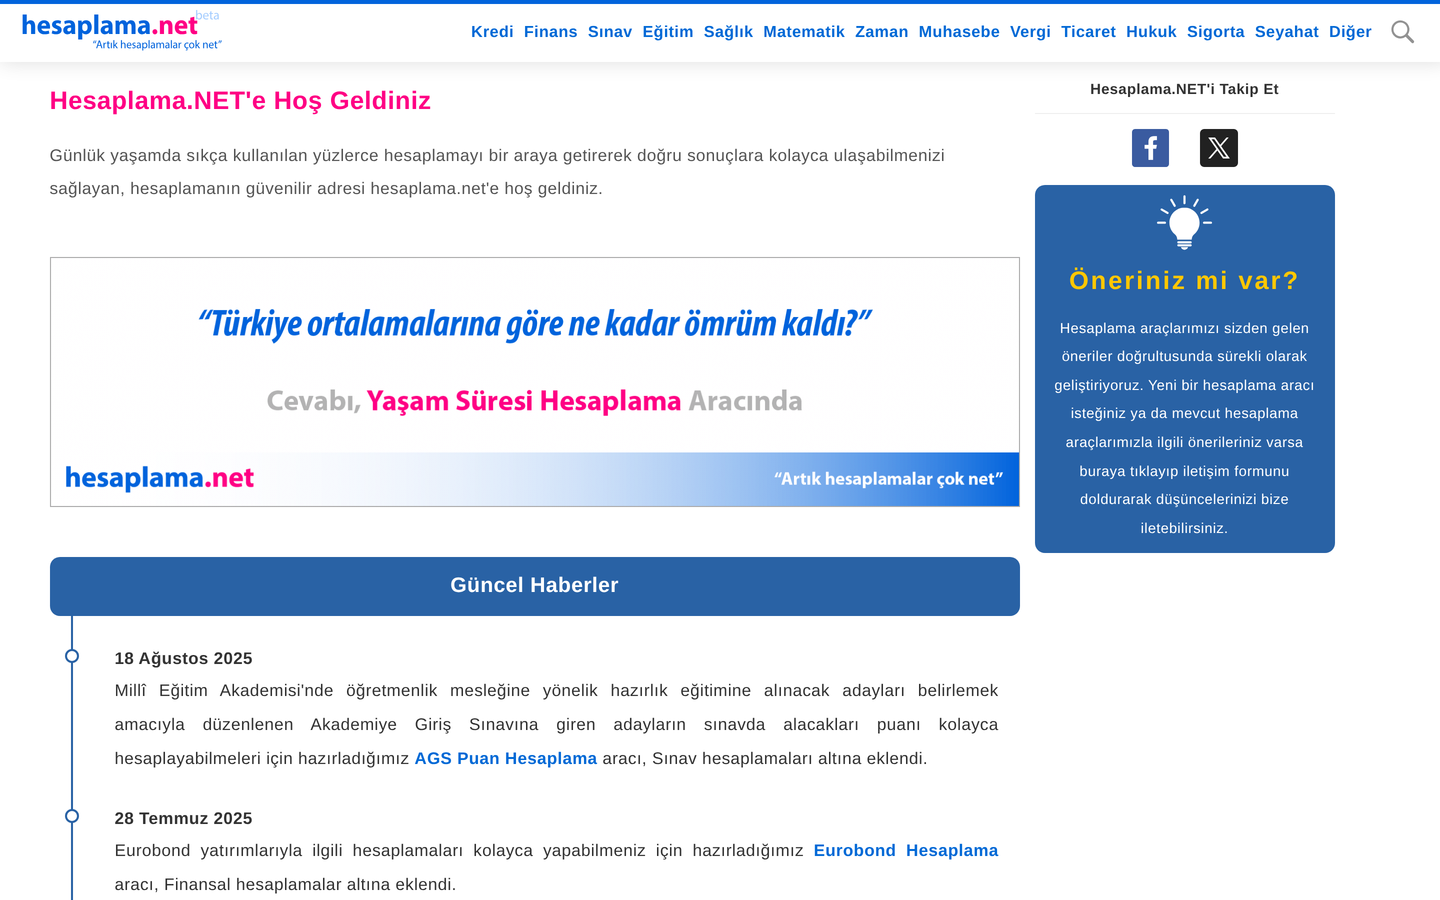Open the Sınav menu
This screenshot has height=900, width=1440.
coord(610,32)
